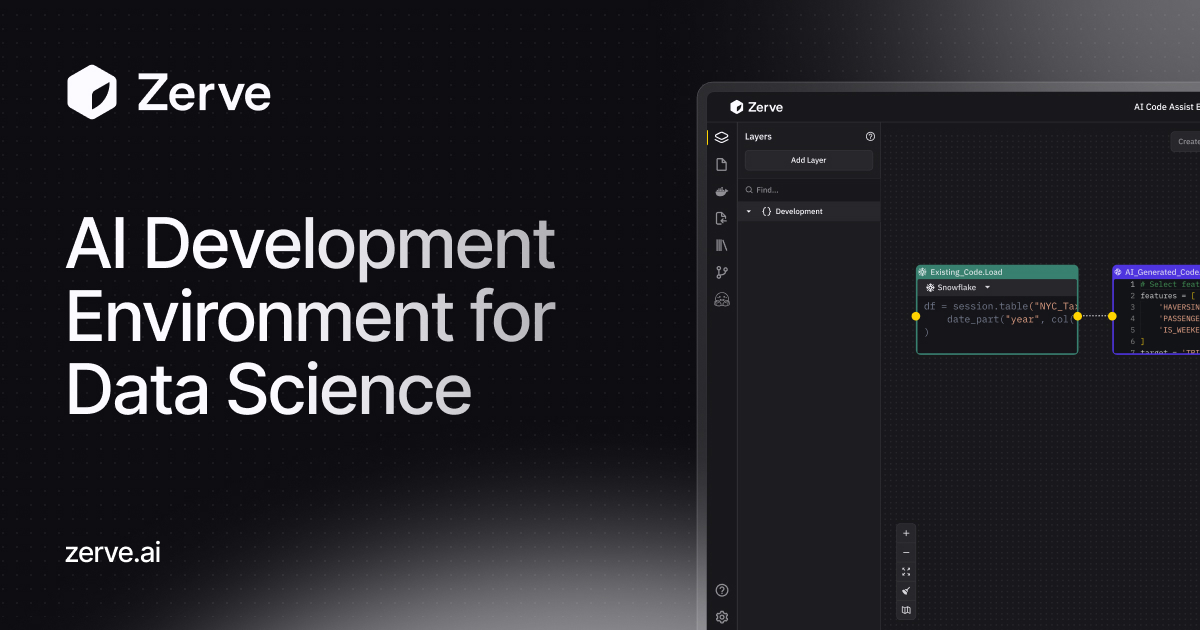
Task: Open the file import panel icon
Action: 721,218
